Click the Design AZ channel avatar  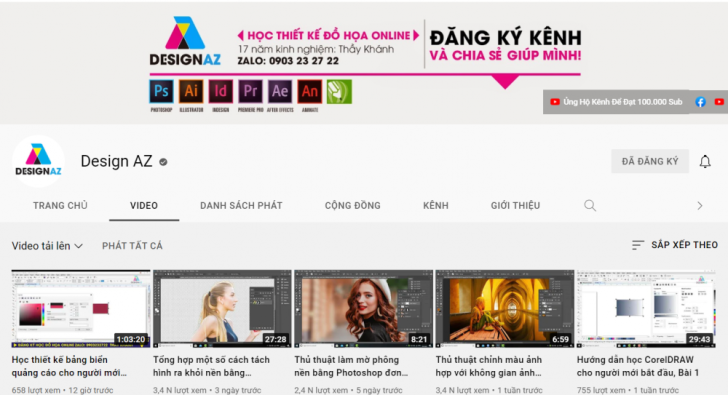(x=39, y=161)
